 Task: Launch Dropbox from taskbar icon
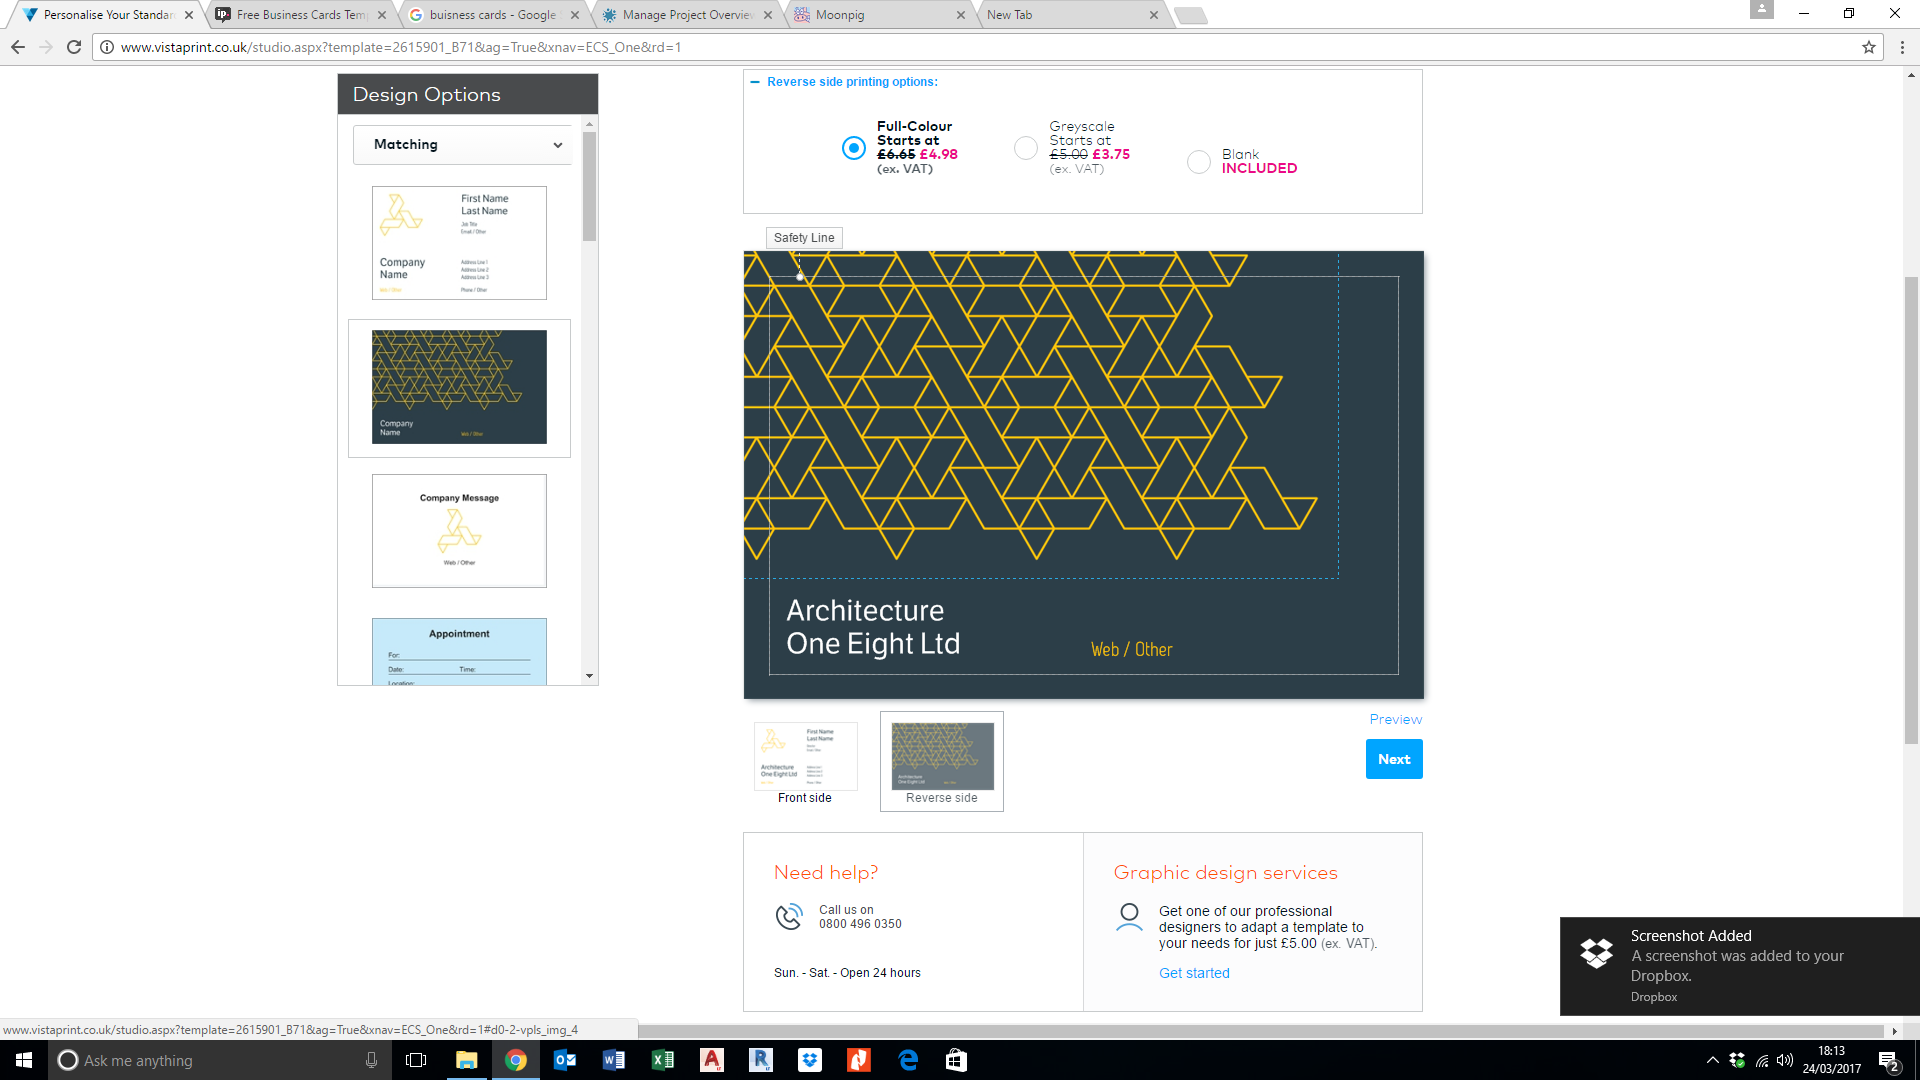pyautogui.click(x=810, y=1060)
